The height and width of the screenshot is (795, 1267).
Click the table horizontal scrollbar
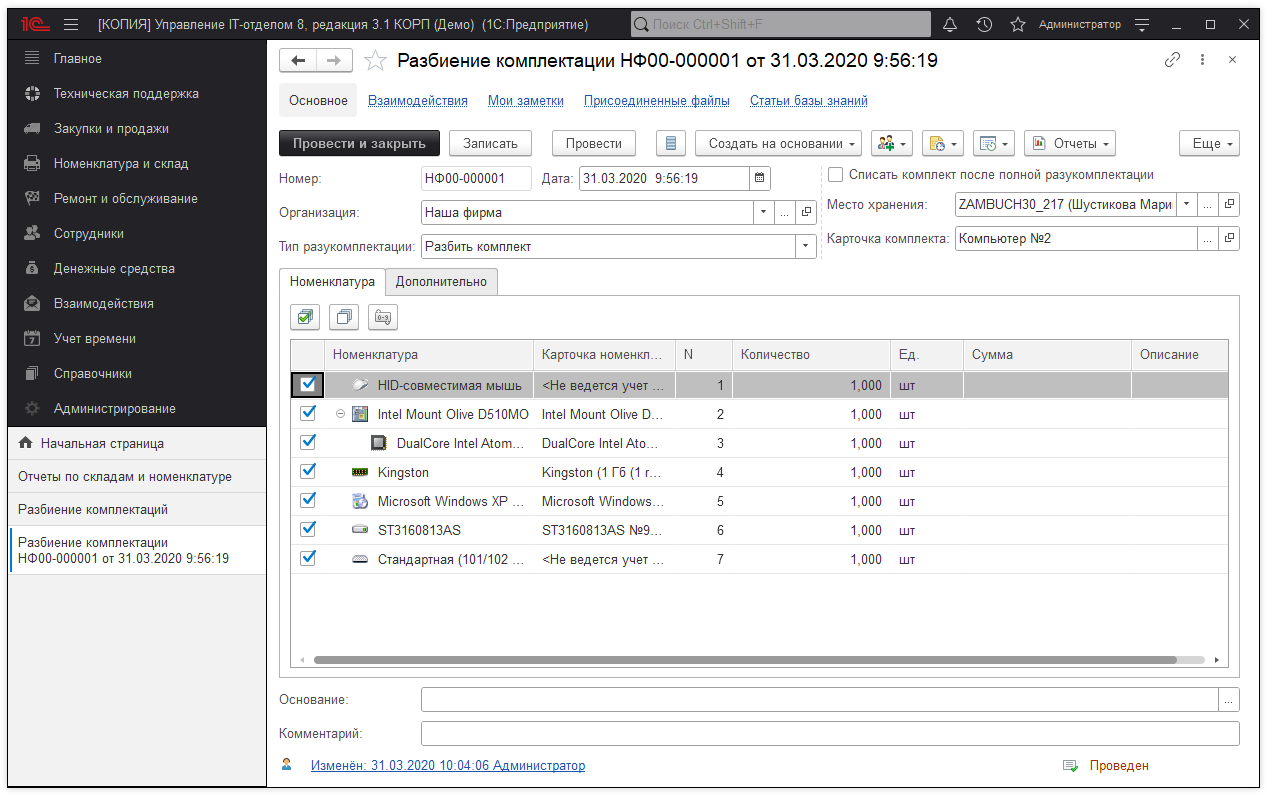tap(744, 660)
